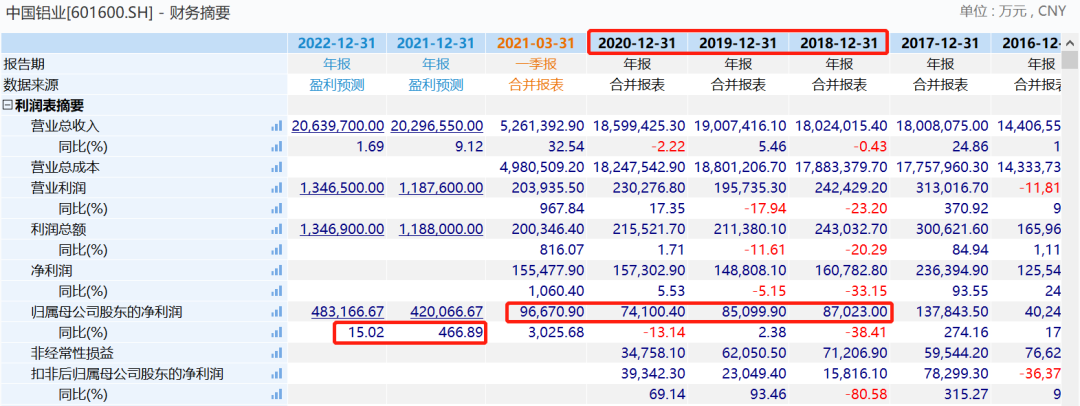The image size is (1080, 406).
Task: Click the 营业总收入 row label
Action: point(65,126)
